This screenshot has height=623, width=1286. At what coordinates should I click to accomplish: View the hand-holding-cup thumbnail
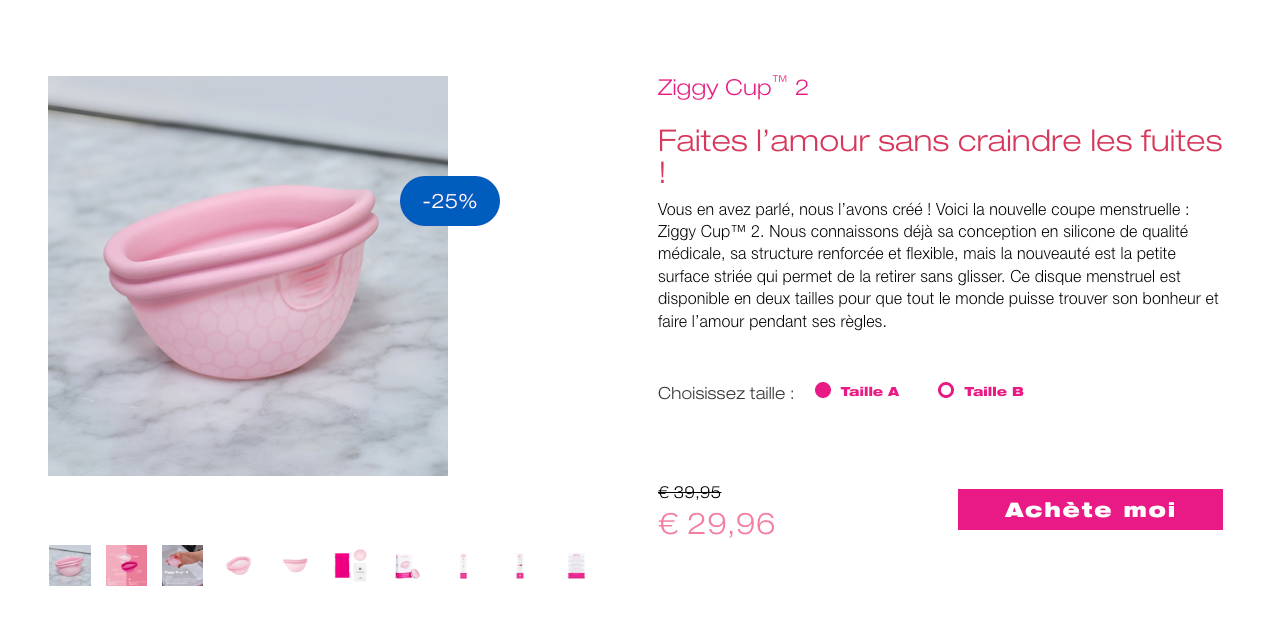tap(182, 565)
